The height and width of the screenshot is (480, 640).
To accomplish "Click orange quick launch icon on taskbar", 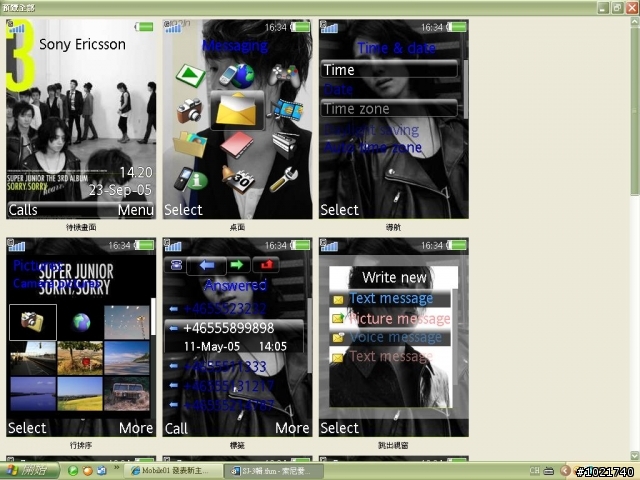I will [x=87, y=471].
